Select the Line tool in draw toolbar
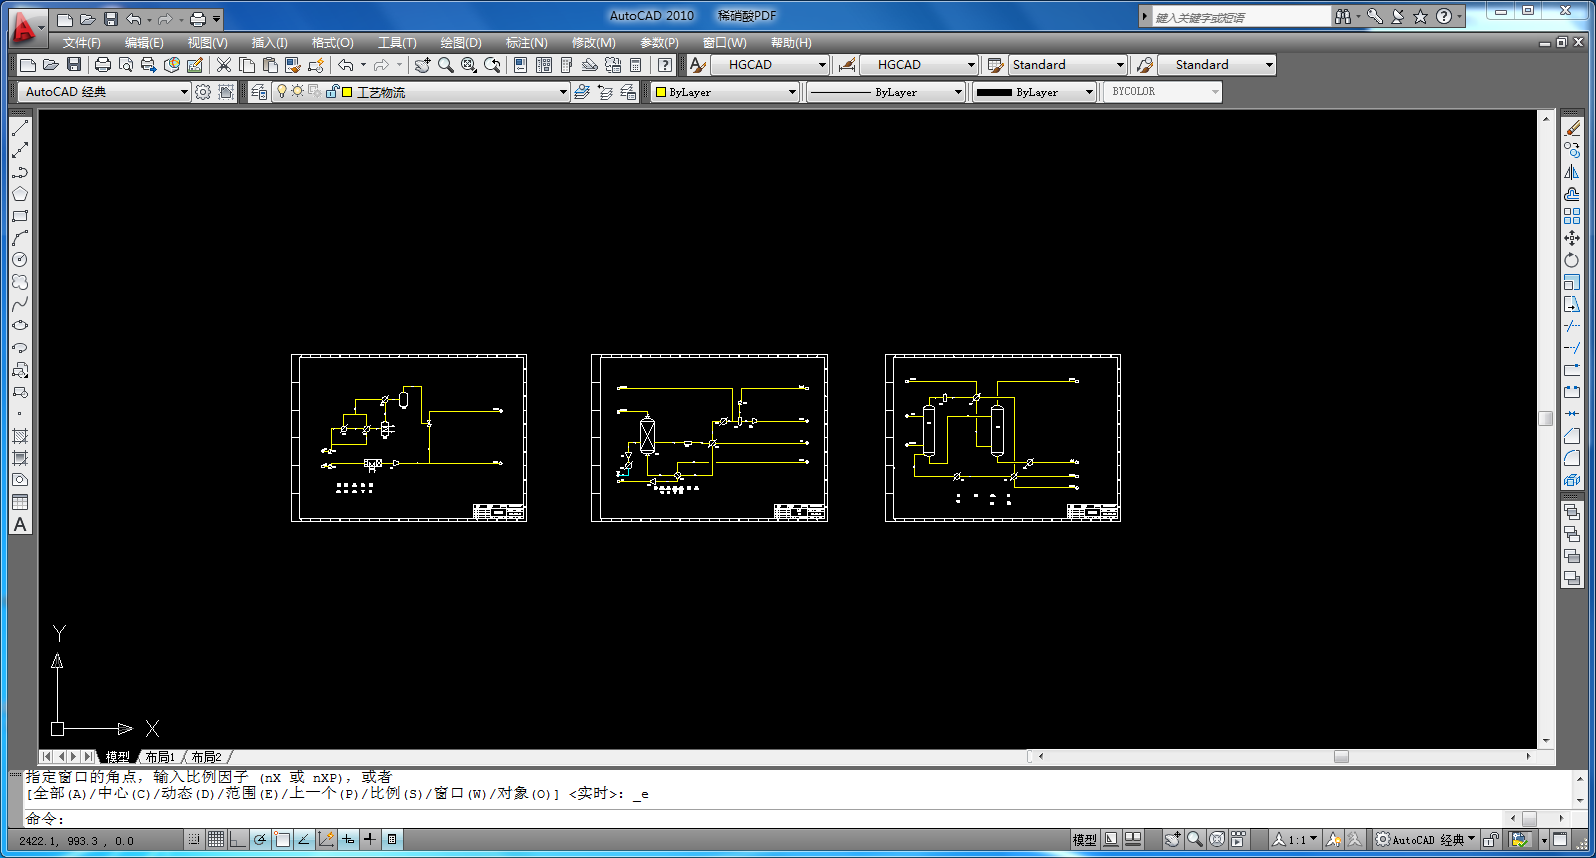This screenshot has width=1596, height=858. tap(20, 128)
